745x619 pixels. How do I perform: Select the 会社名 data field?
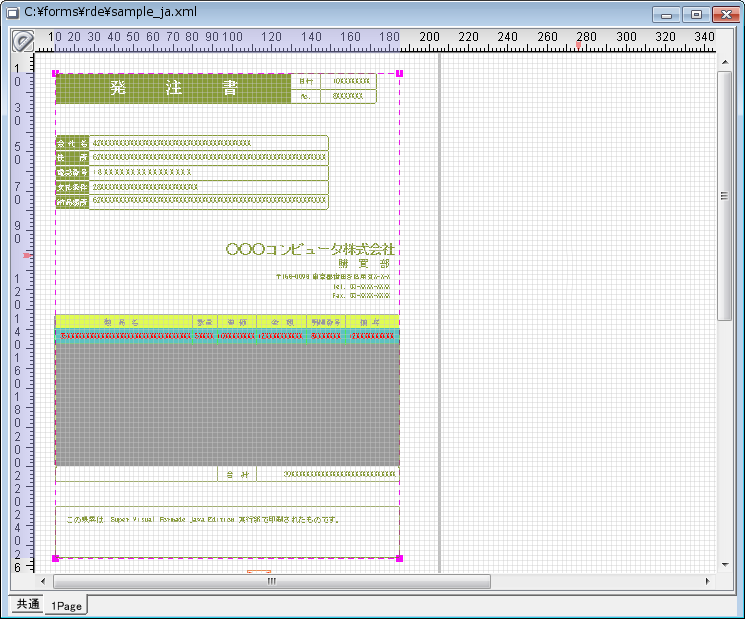click(x=209, y=143)
